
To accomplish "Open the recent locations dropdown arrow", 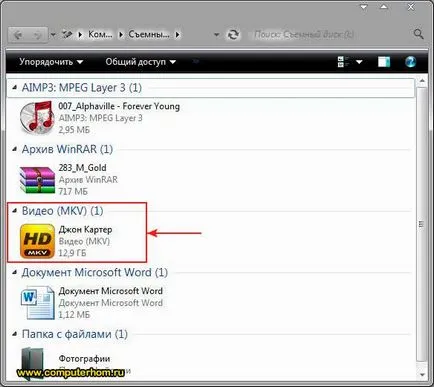I will coord(53,34).
